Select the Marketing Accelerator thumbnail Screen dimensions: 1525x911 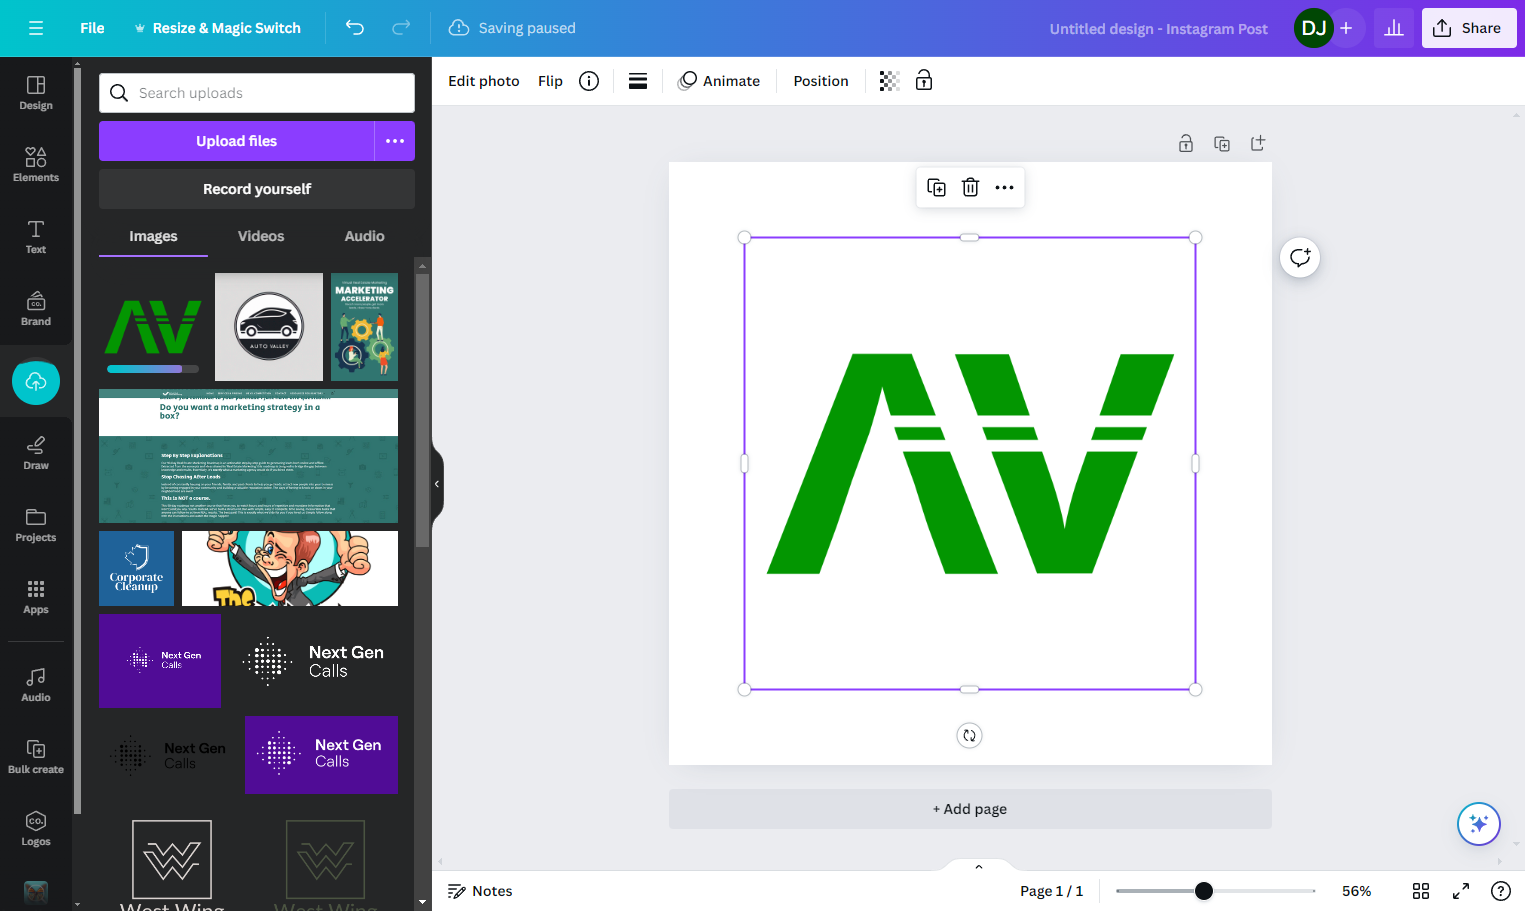[x=364, y=327]
